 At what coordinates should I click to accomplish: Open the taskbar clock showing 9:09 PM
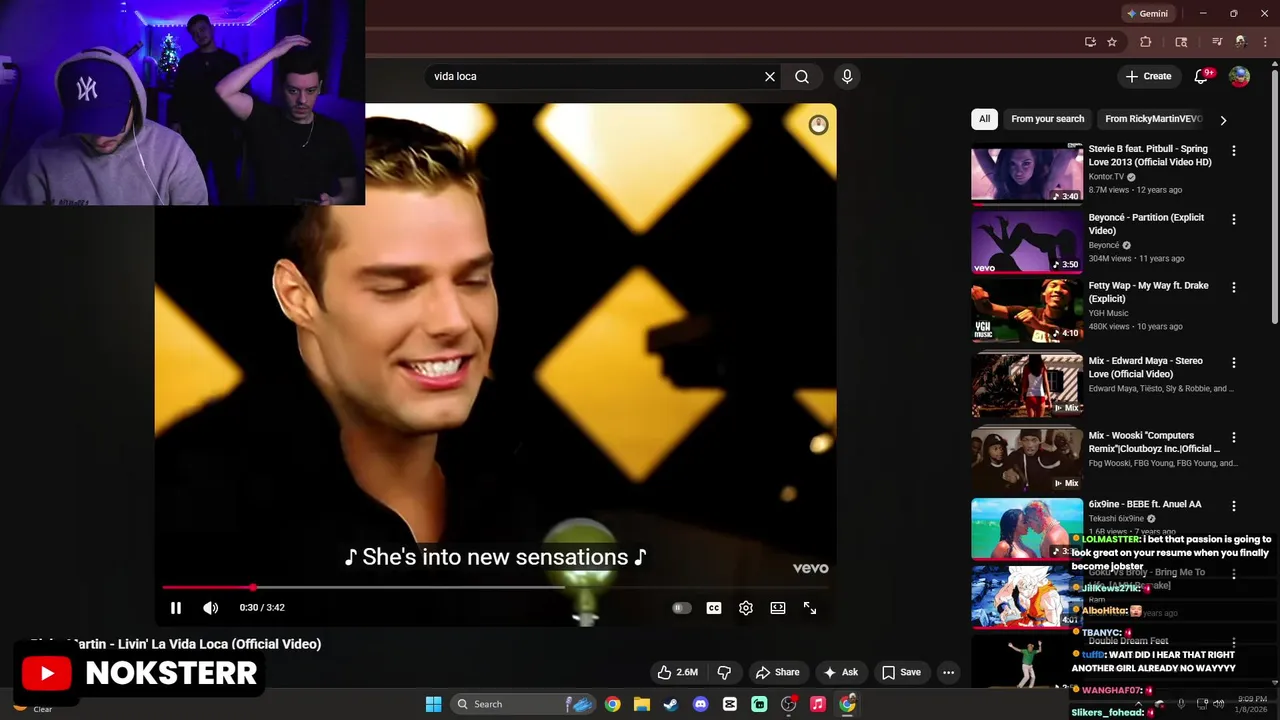point(1252,704)
